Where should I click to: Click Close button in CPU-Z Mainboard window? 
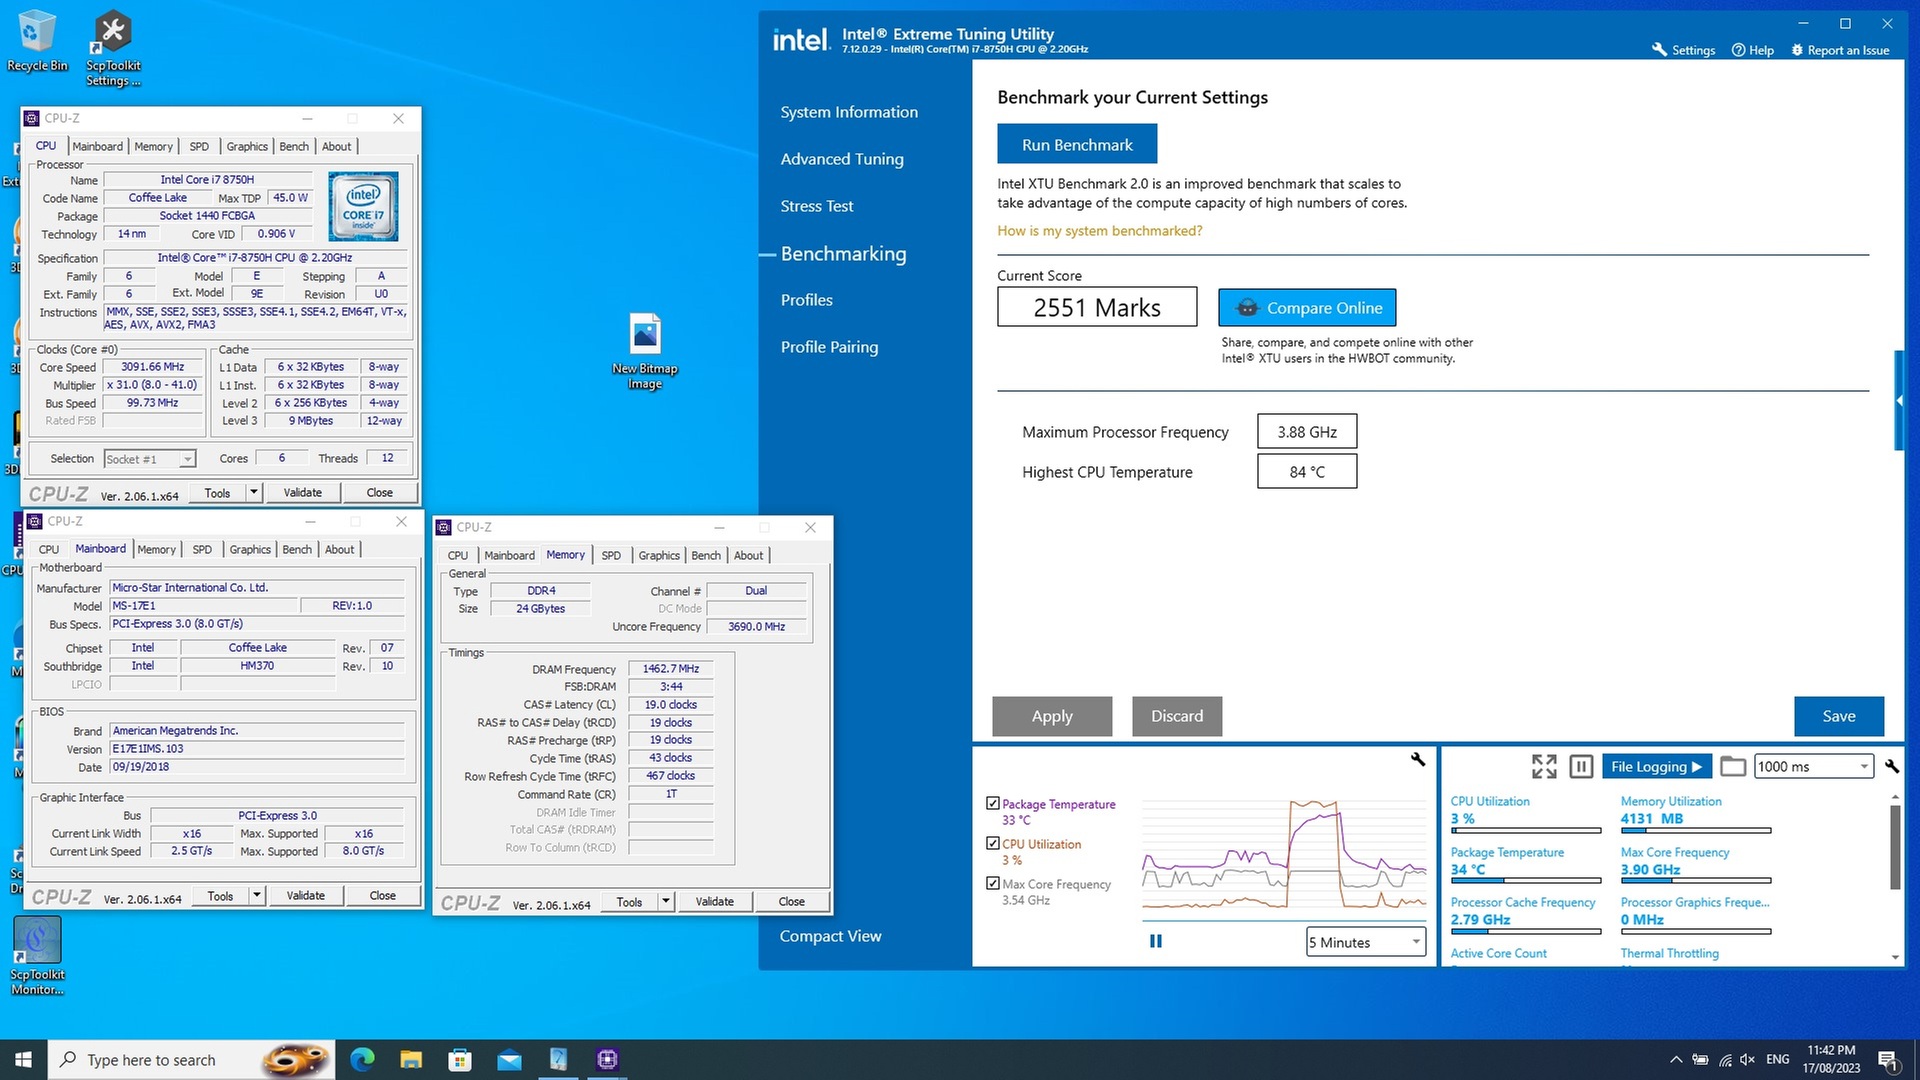click(382, 895)
